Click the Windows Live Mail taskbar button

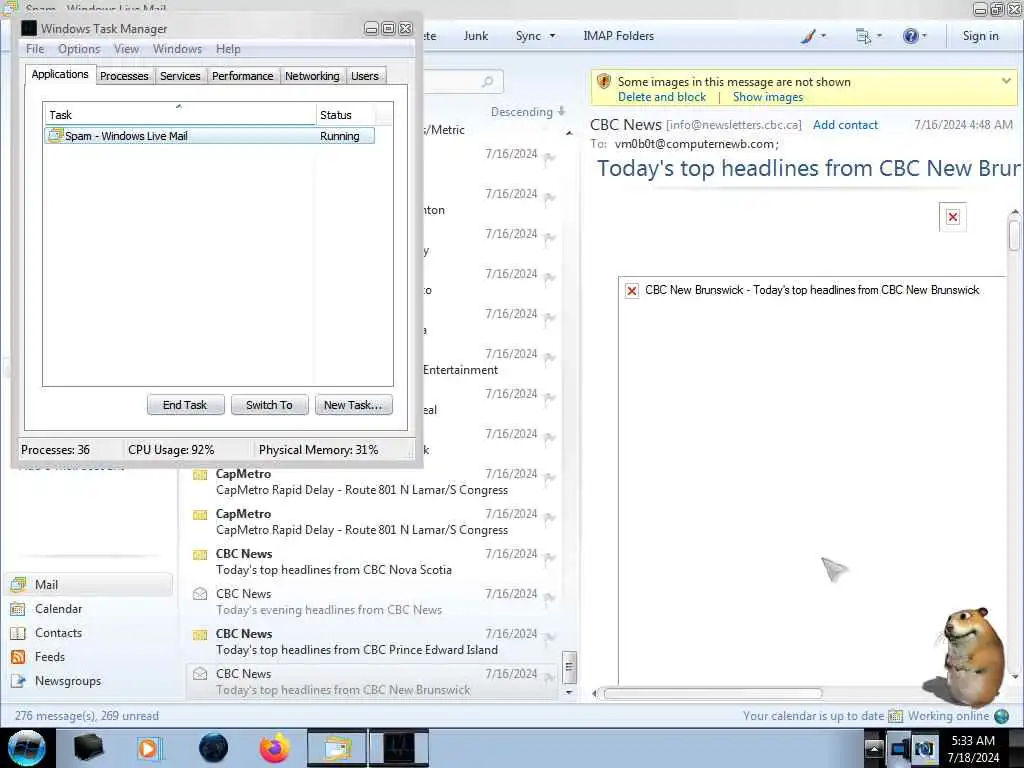click(337, 748)
